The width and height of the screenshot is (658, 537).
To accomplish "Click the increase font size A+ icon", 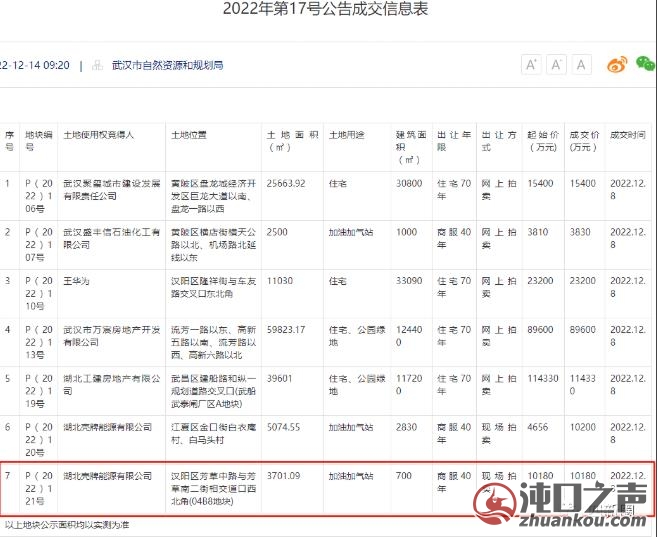I will click(x=532, y=65).
